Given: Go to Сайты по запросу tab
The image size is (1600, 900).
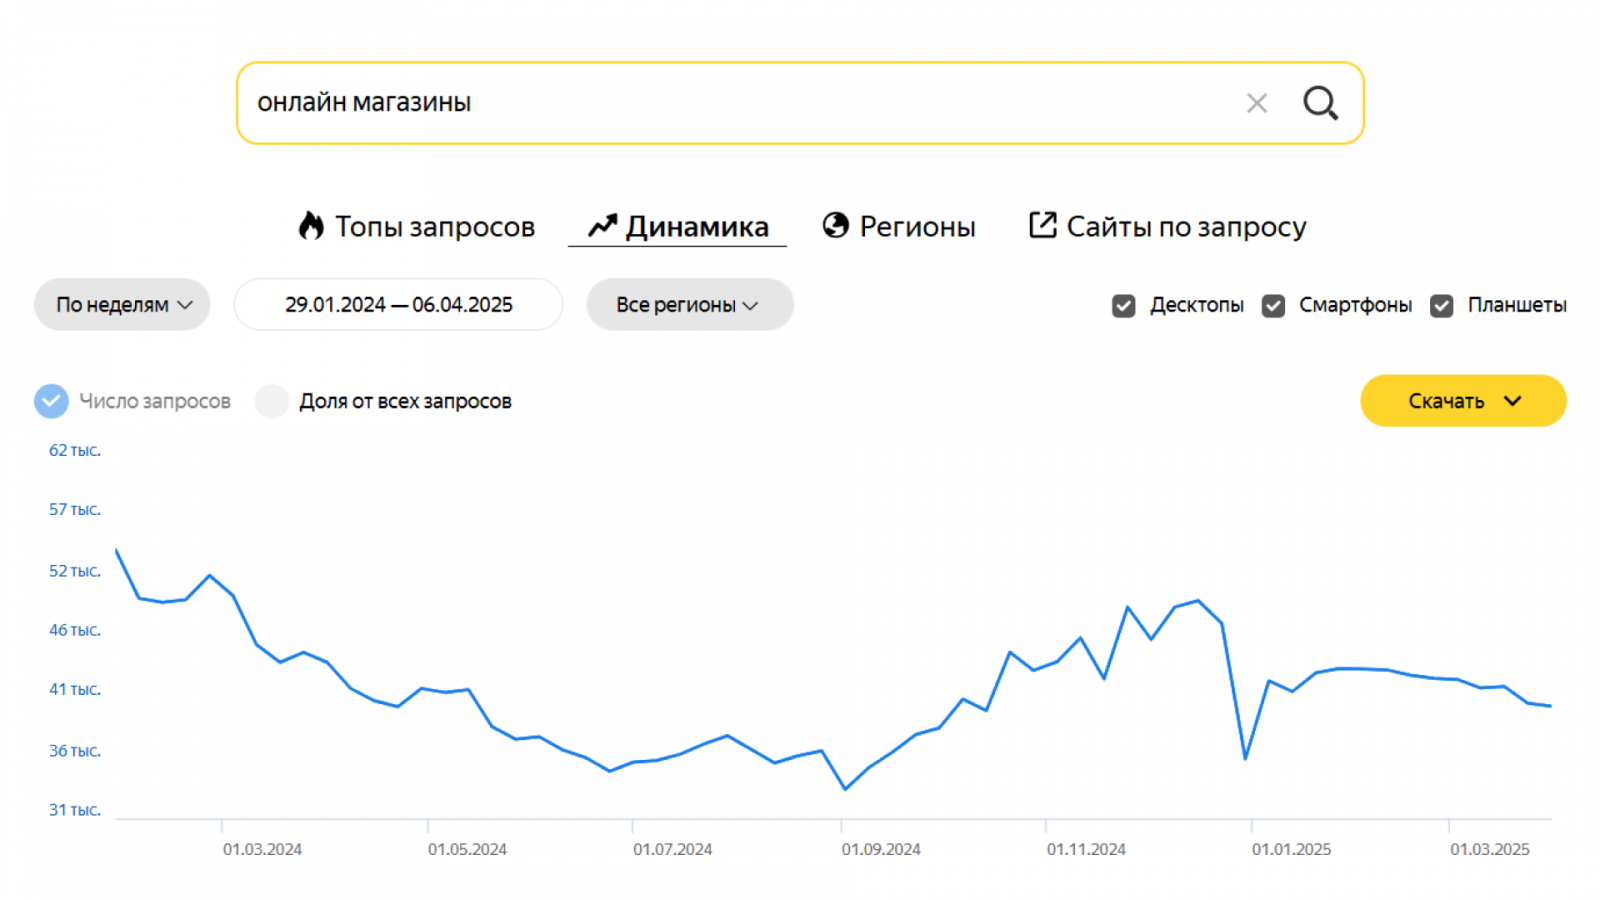Looking at the screenshot, I should 1186,227.
